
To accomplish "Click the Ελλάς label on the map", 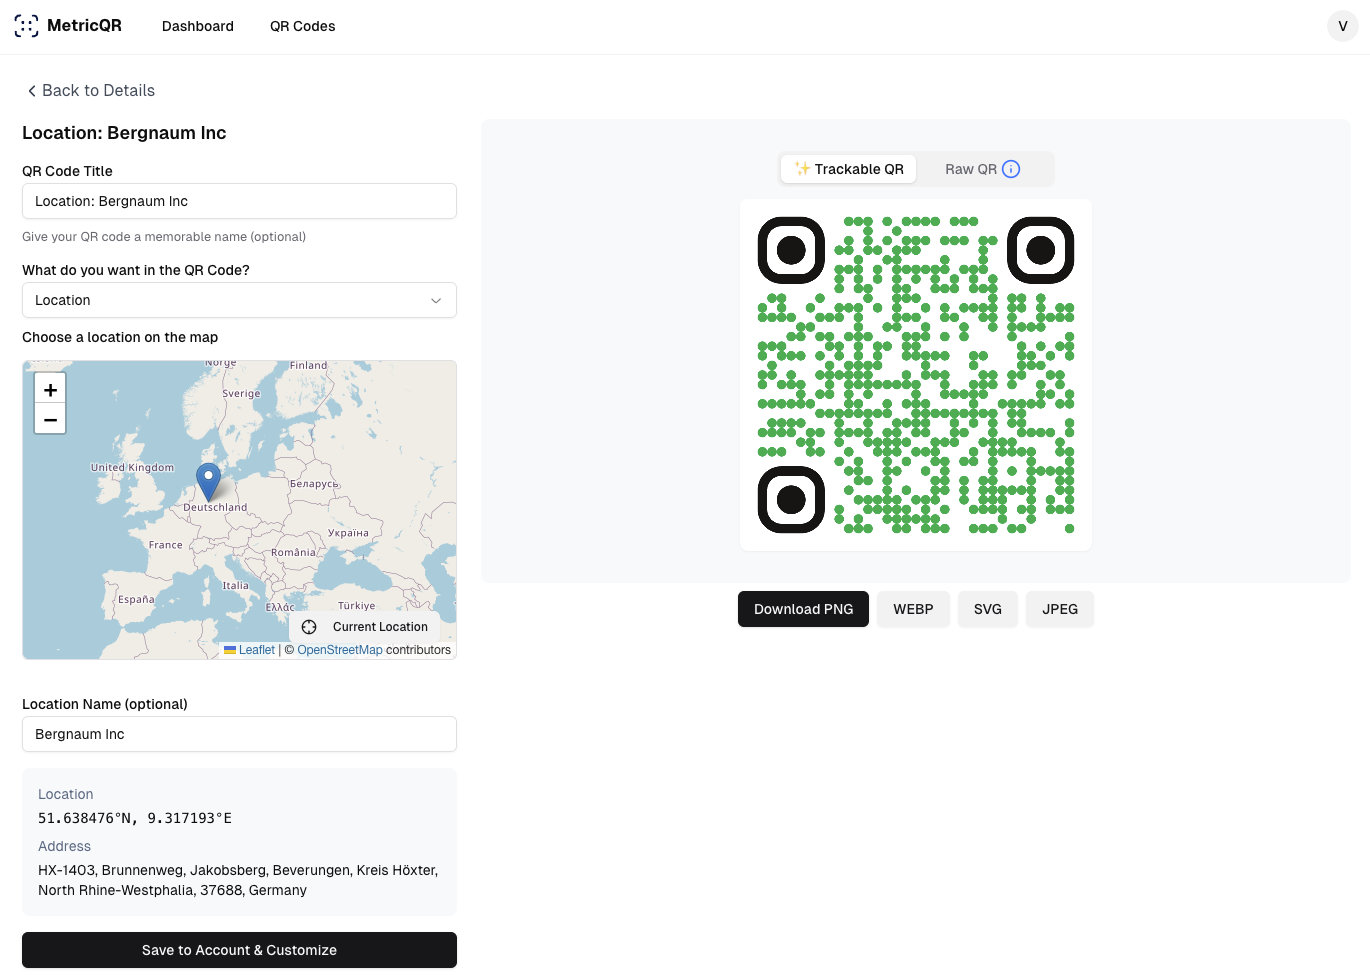I will pyautogui.click(x=280, y=607).
